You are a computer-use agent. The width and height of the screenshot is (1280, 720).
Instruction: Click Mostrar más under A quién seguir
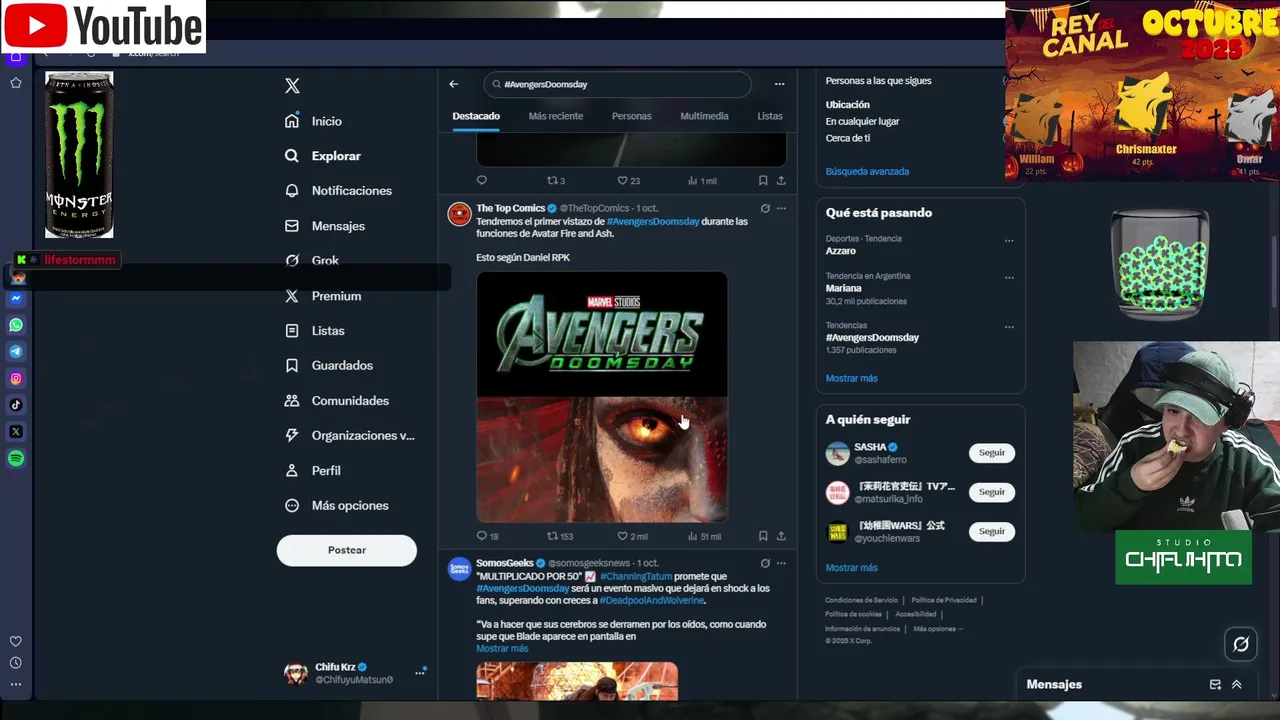pos(851,567)
